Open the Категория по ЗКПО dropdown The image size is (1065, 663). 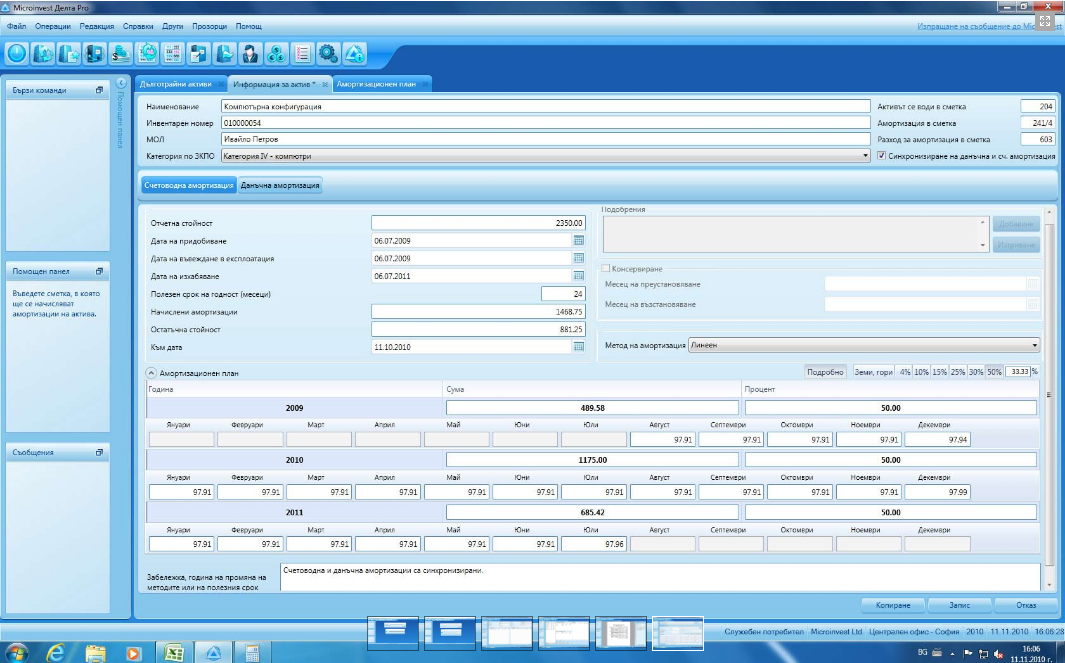[x=865, y=156]
